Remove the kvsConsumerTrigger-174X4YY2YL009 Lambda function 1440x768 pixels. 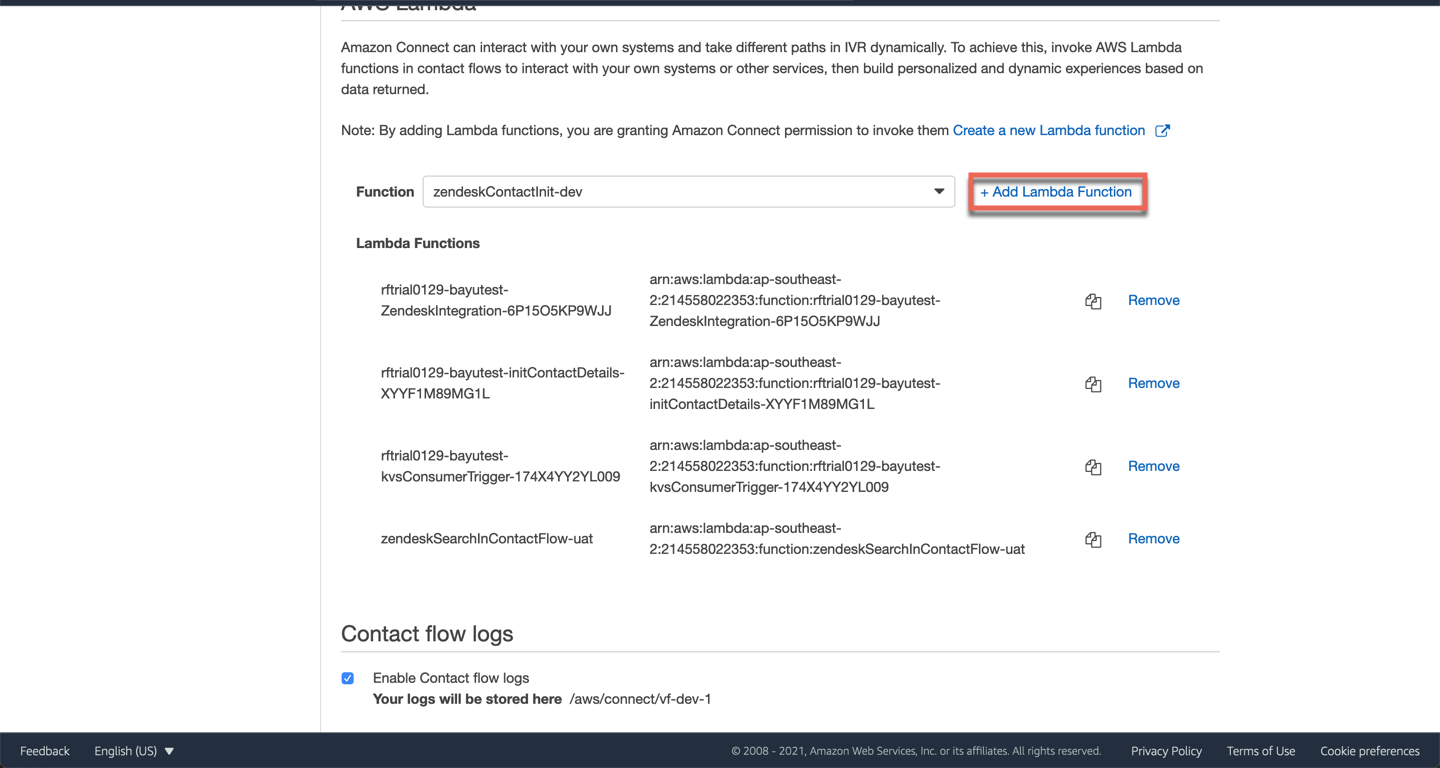1153,467
